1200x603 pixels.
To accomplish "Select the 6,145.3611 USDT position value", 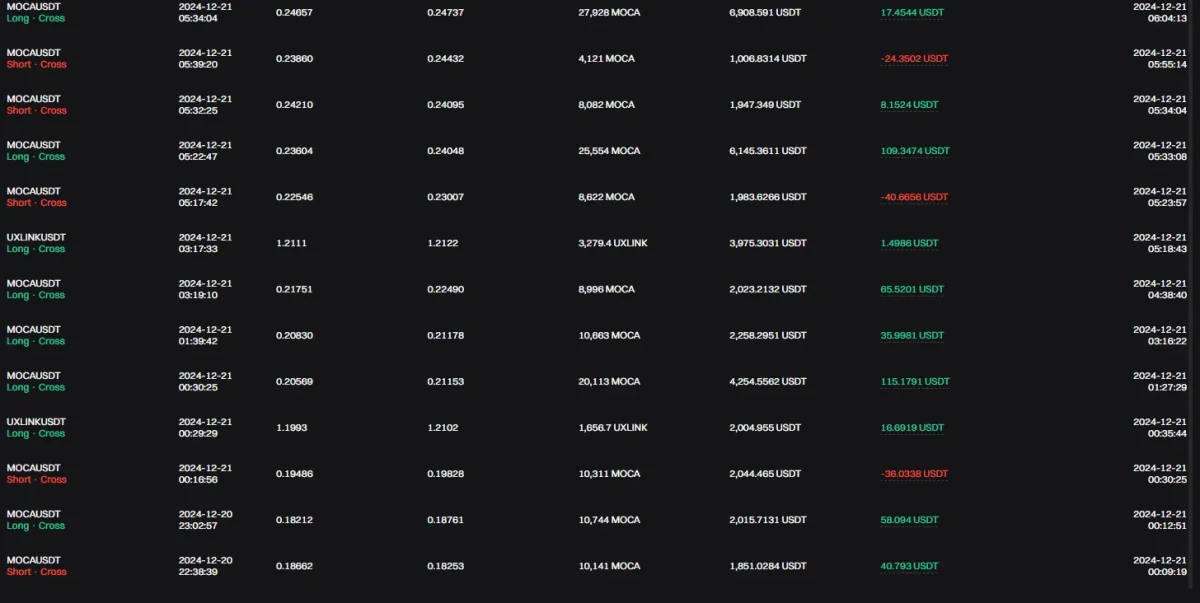I will click(x=768, y=151).
